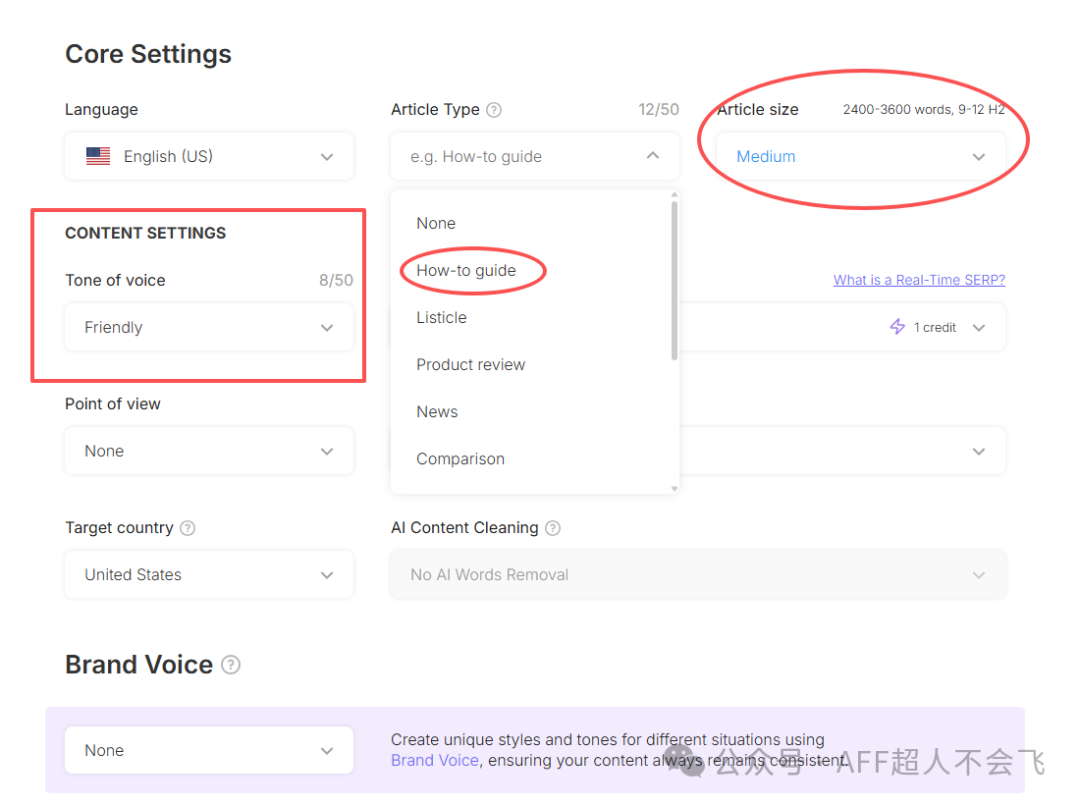Click the lightning bolt credit icon
Screen dimensions: 1080x805
tap(897, 327)
